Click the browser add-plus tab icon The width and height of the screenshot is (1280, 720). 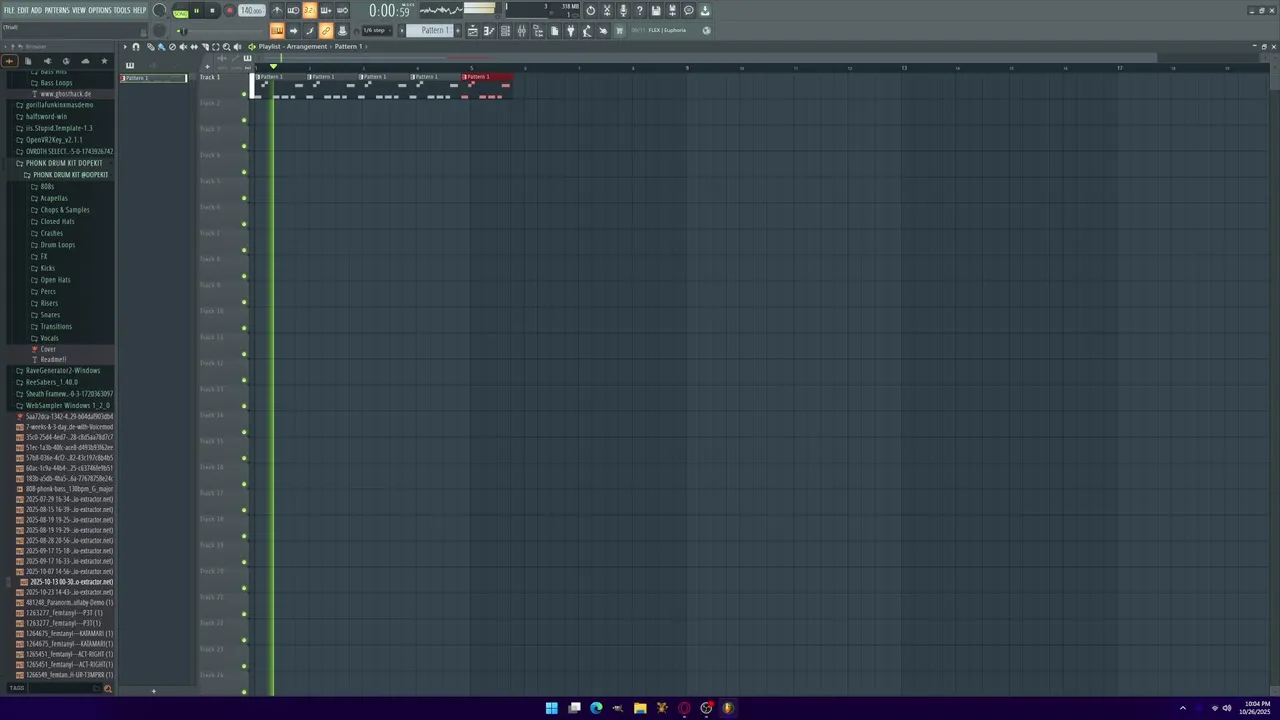(x=9, y=61)
